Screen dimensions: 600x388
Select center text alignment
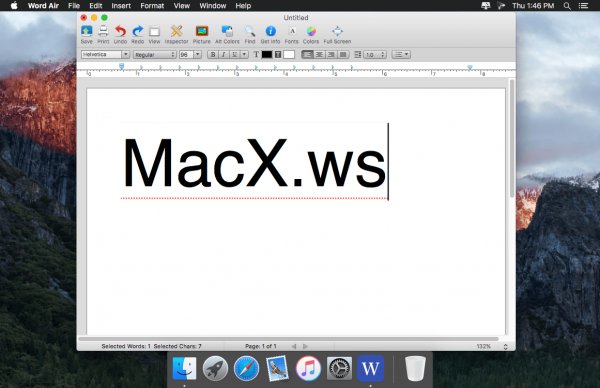click(x=319, y=55)
